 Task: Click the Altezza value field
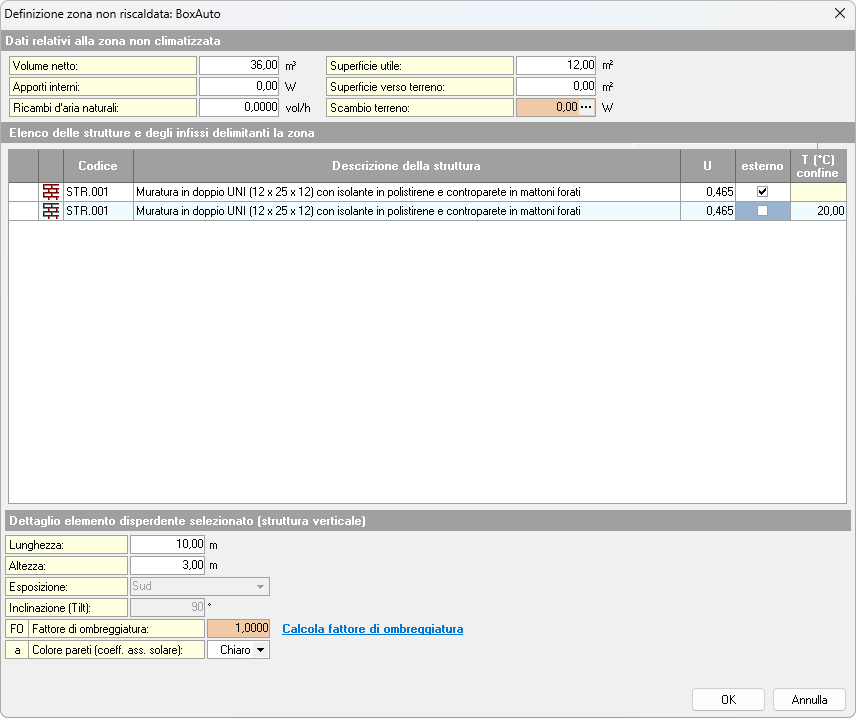(168, 566)
